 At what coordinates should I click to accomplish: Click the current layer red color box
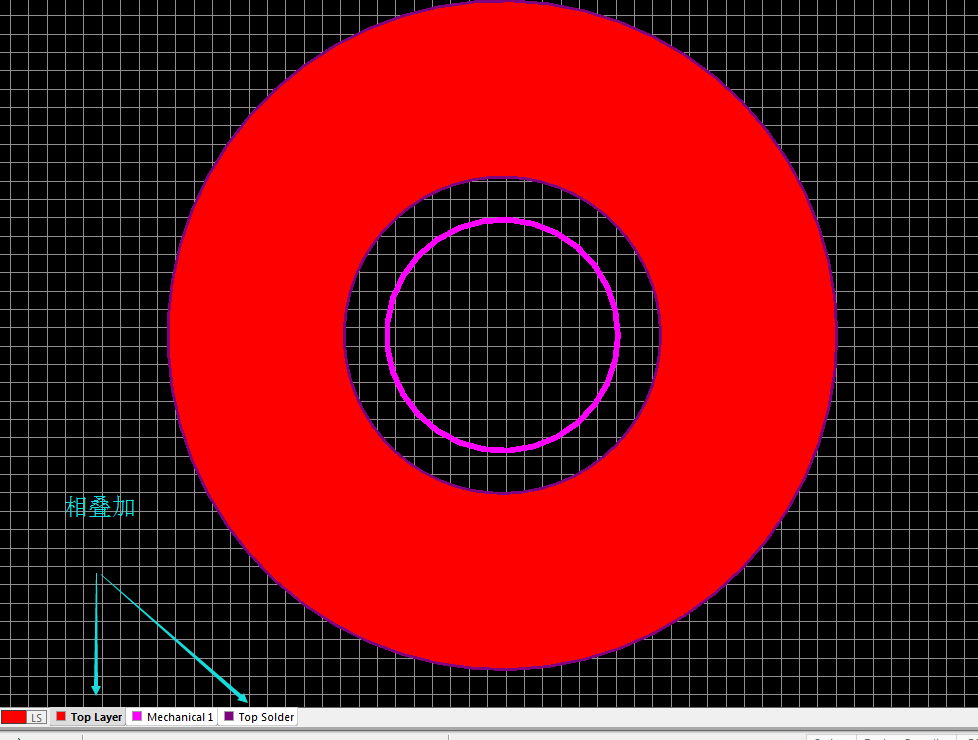(14, 718)
